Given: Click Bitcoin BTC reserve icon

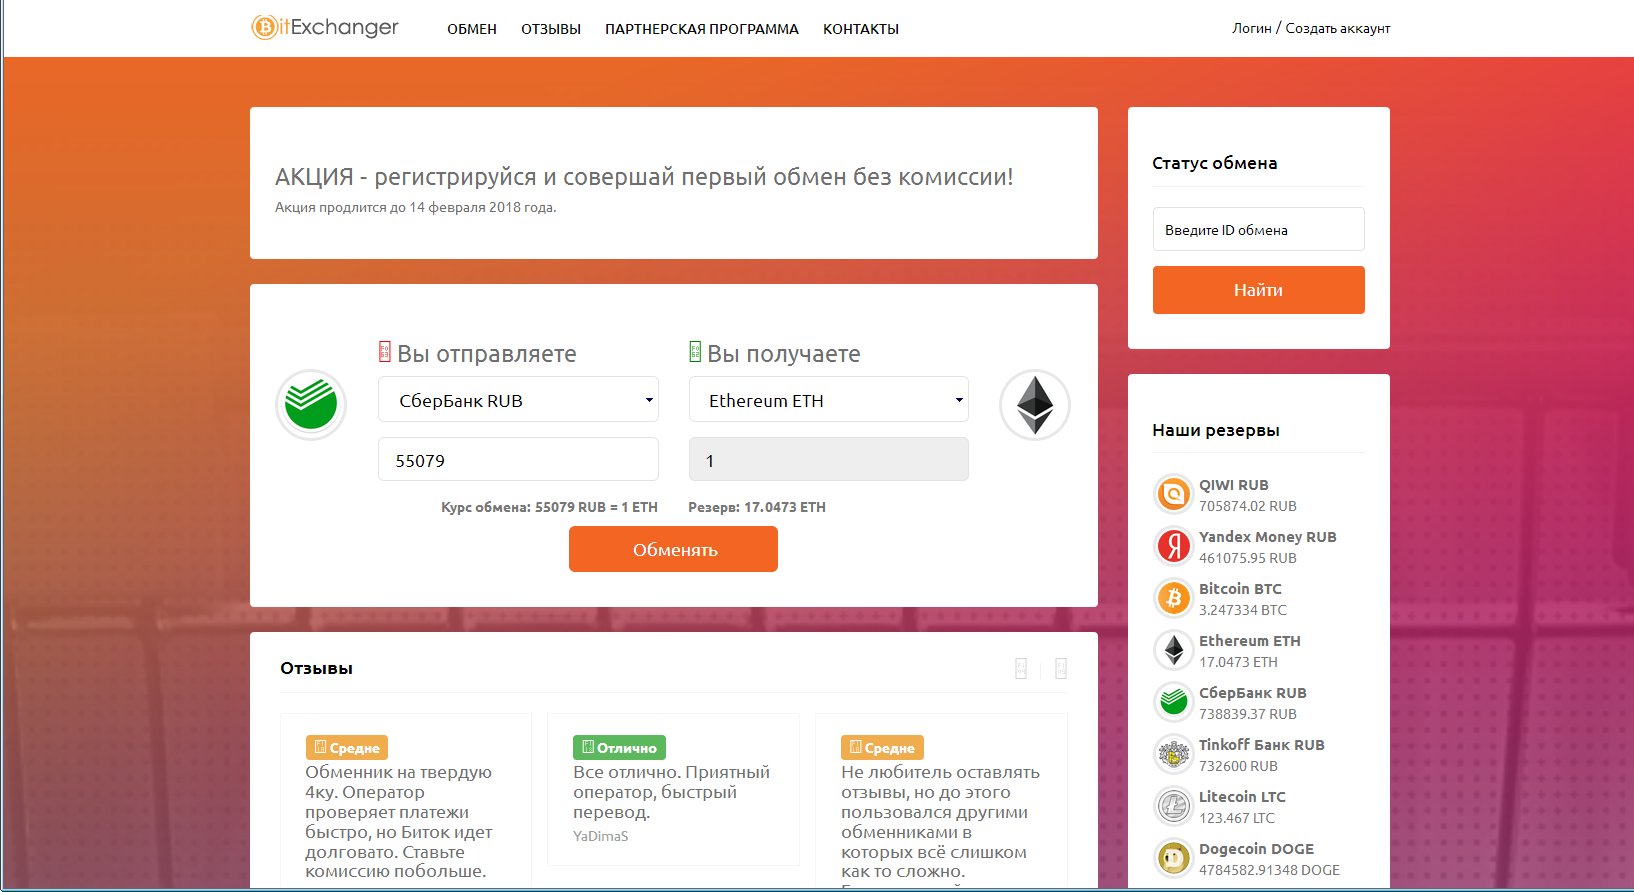Looking at the screenshot, I should coord(1173,598).
